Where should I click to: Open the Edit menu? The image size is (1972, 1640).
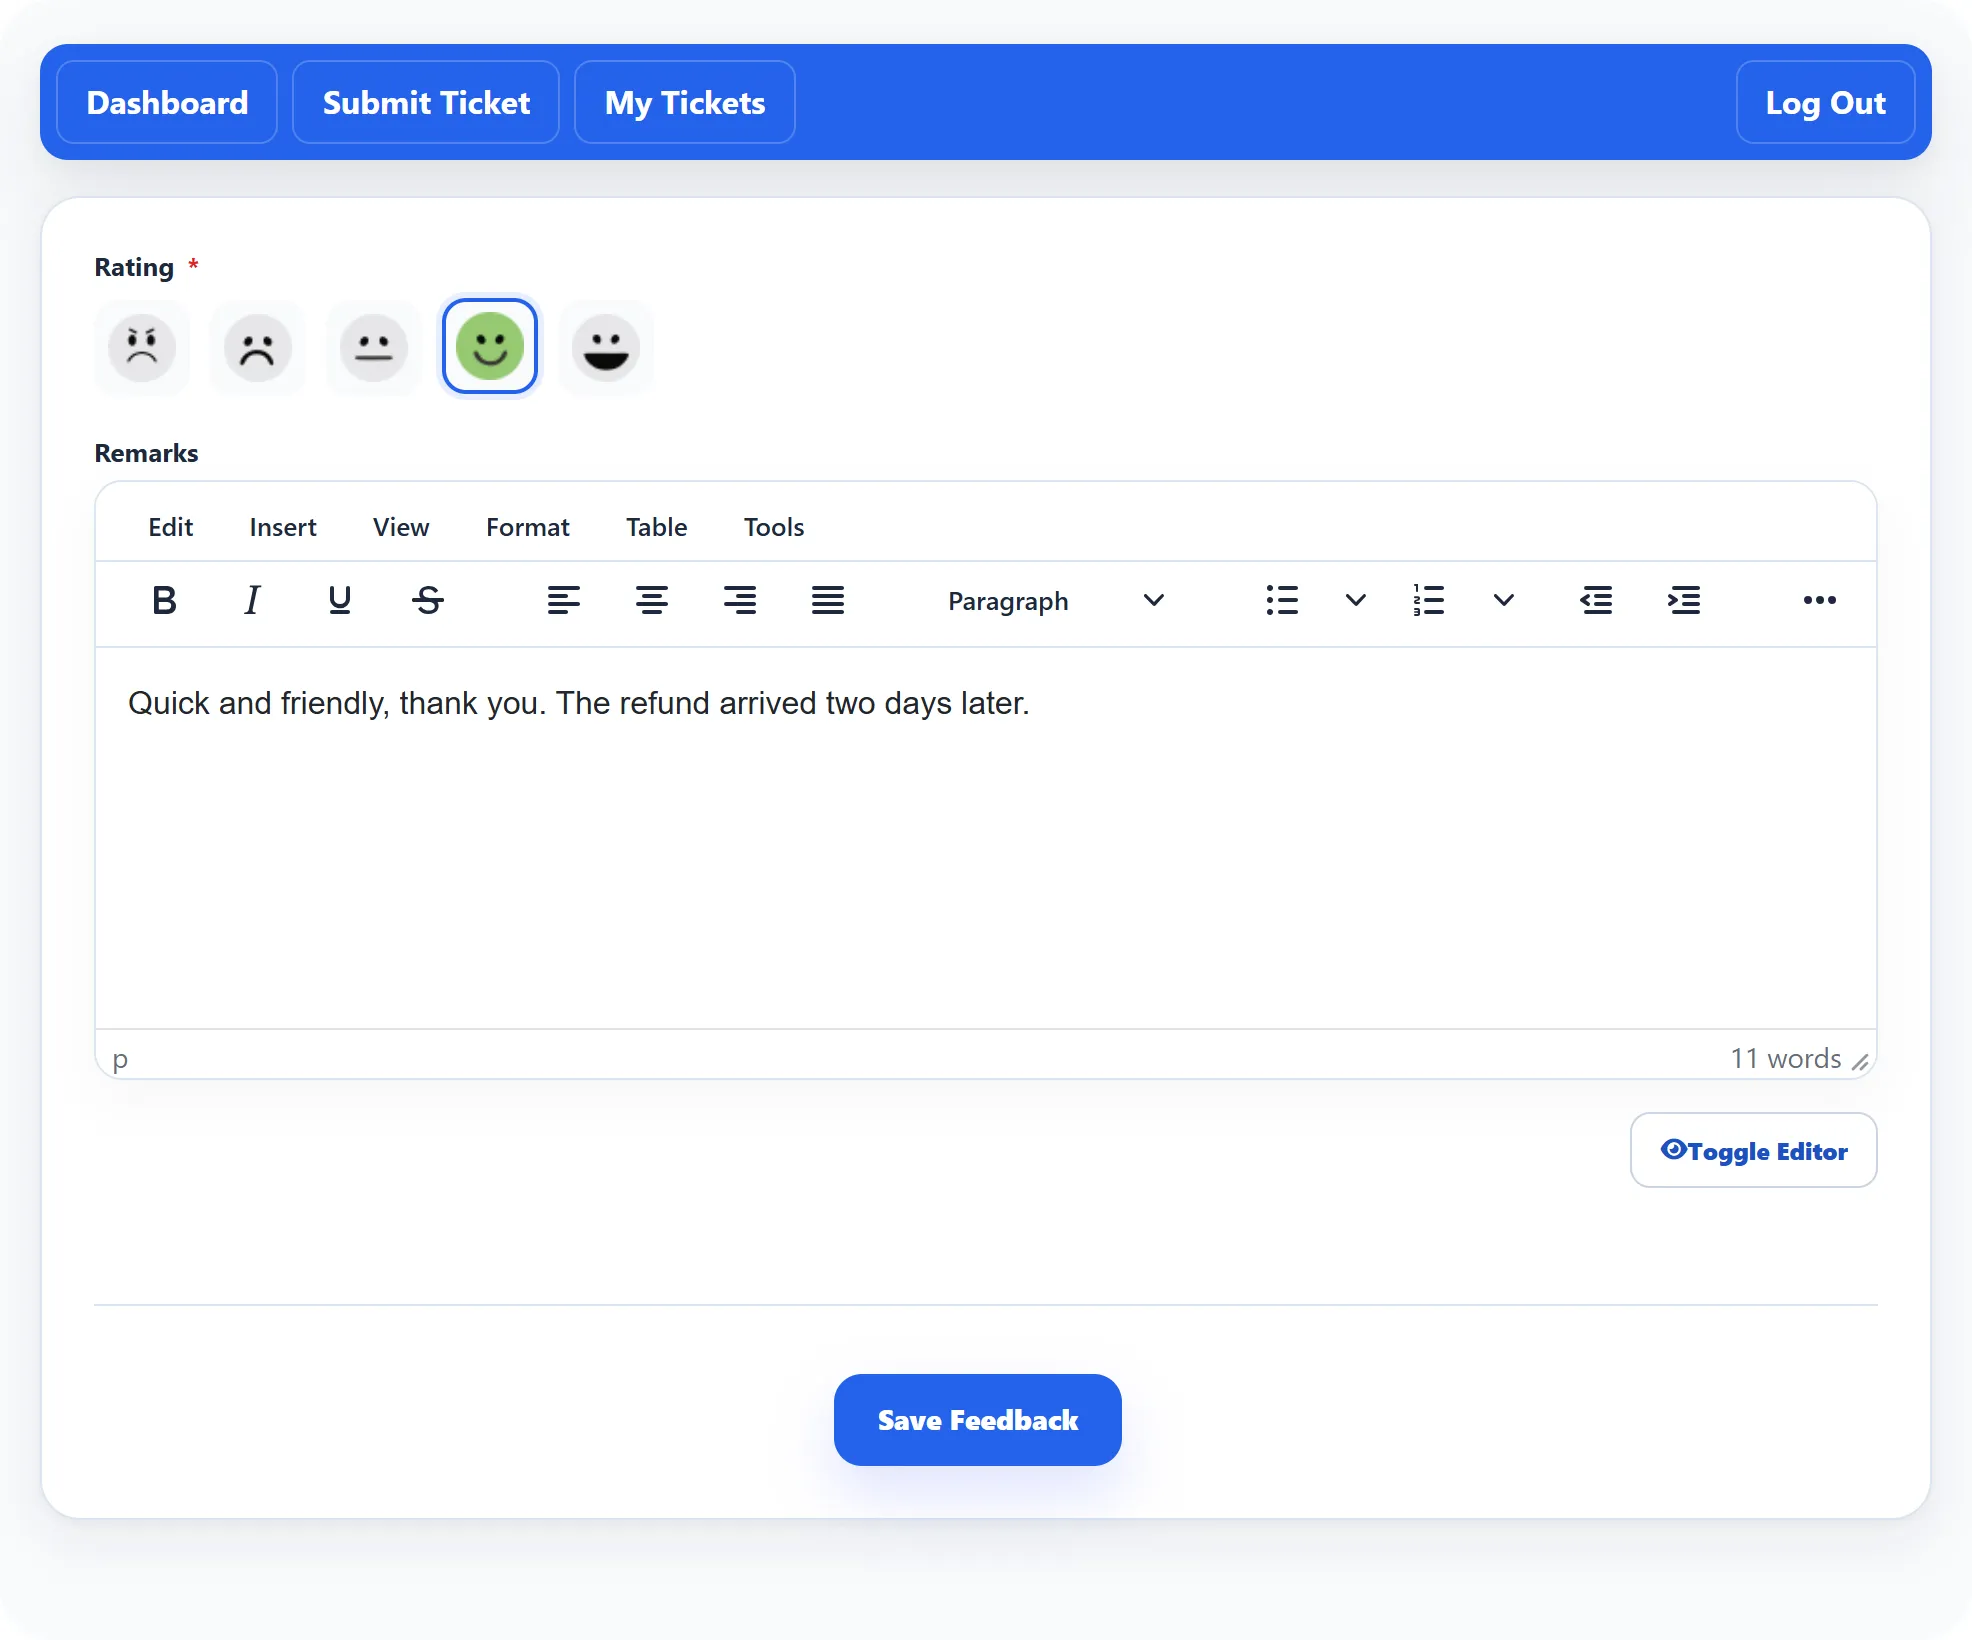pyautogui.click(x=171, y=527)
